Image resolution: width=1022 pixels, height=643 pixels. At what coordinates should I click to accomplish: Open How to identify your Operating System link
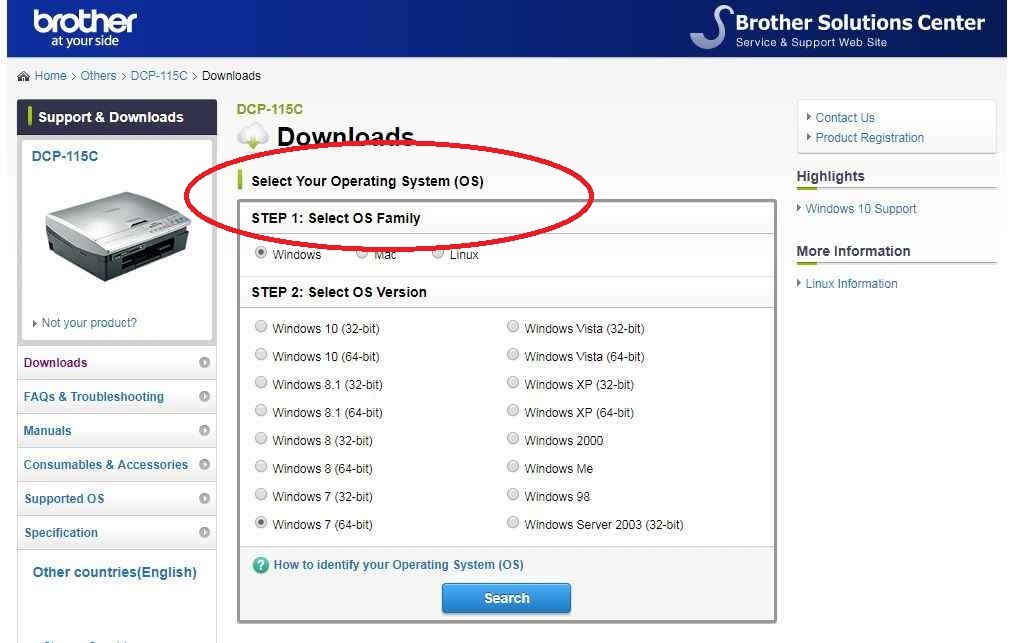coord(398,565)
